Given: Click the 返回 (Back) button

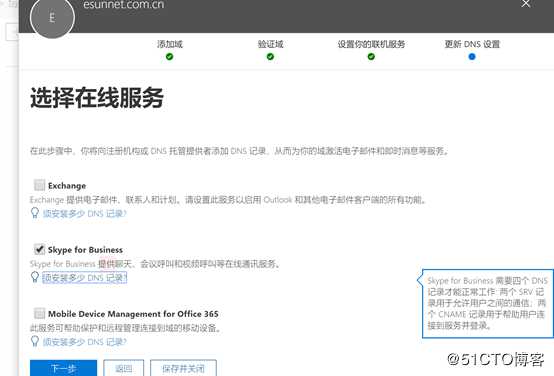Looking at the screenshot, I should point(124,368).
